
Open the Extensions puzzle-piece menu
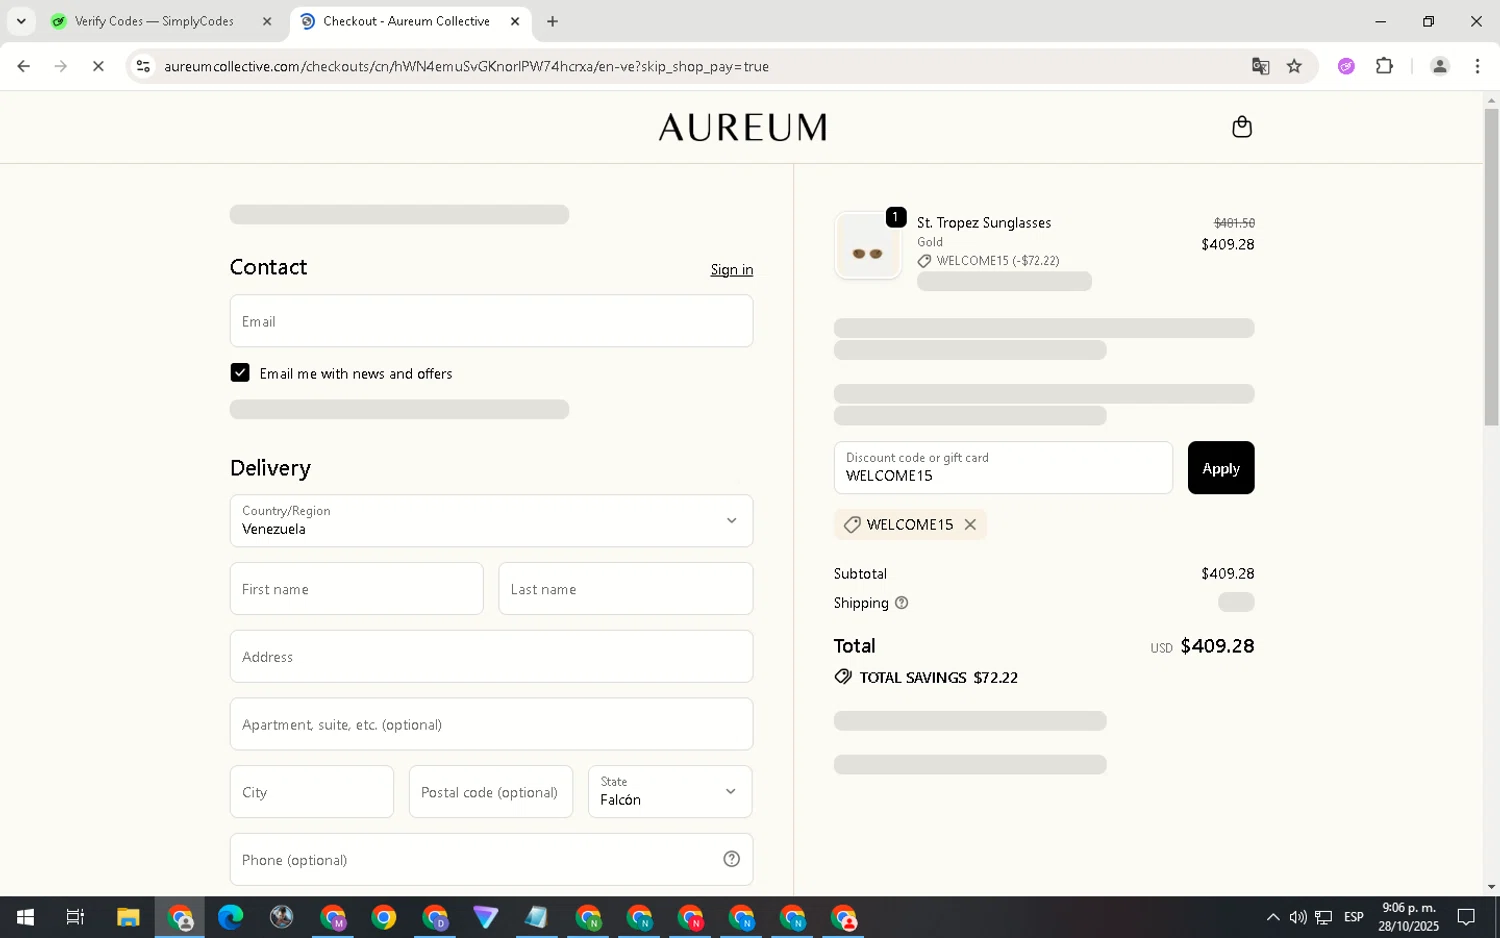1384,66
